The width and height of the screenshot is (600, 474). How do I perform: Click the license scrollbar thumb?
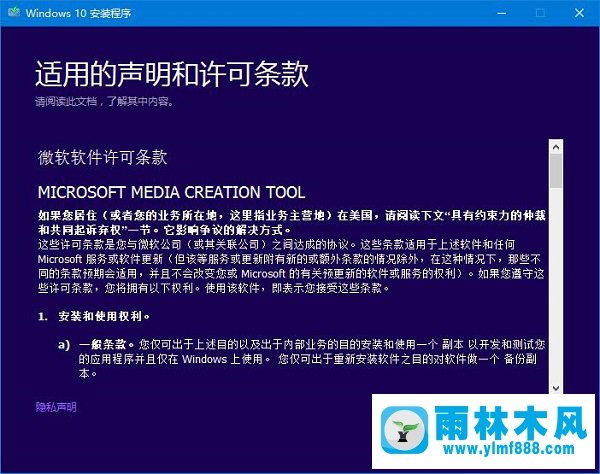coord(556,171)
